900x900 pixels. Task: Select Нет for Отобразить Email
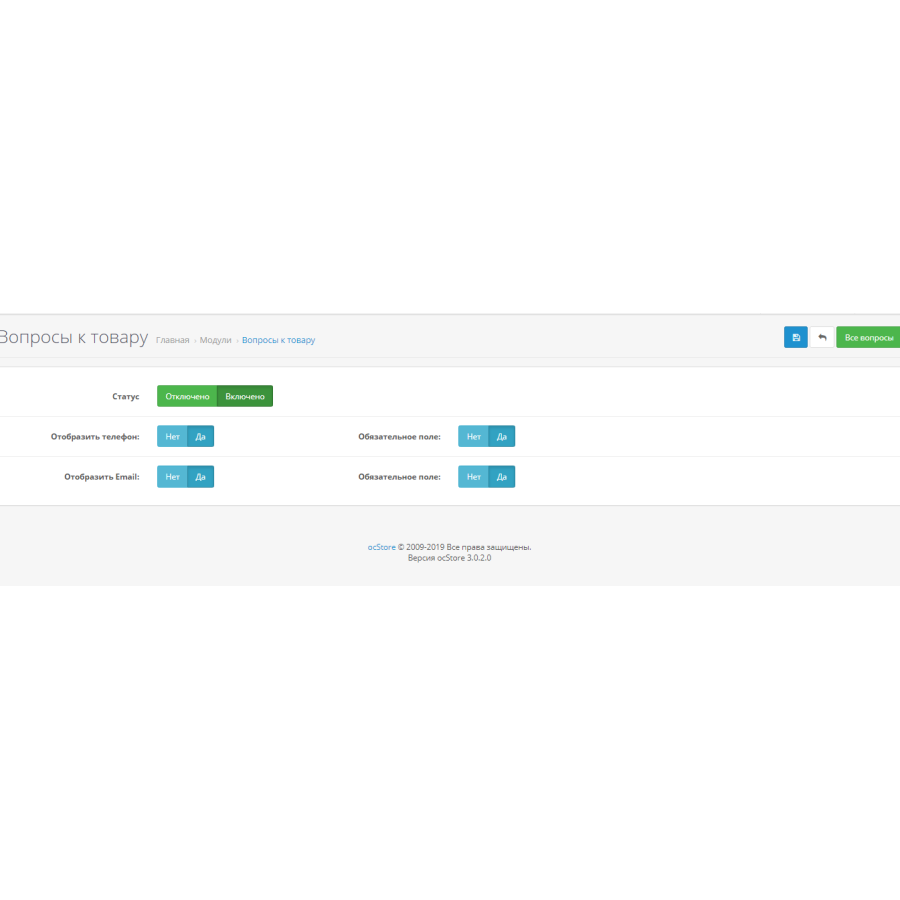tap(172, 476)
